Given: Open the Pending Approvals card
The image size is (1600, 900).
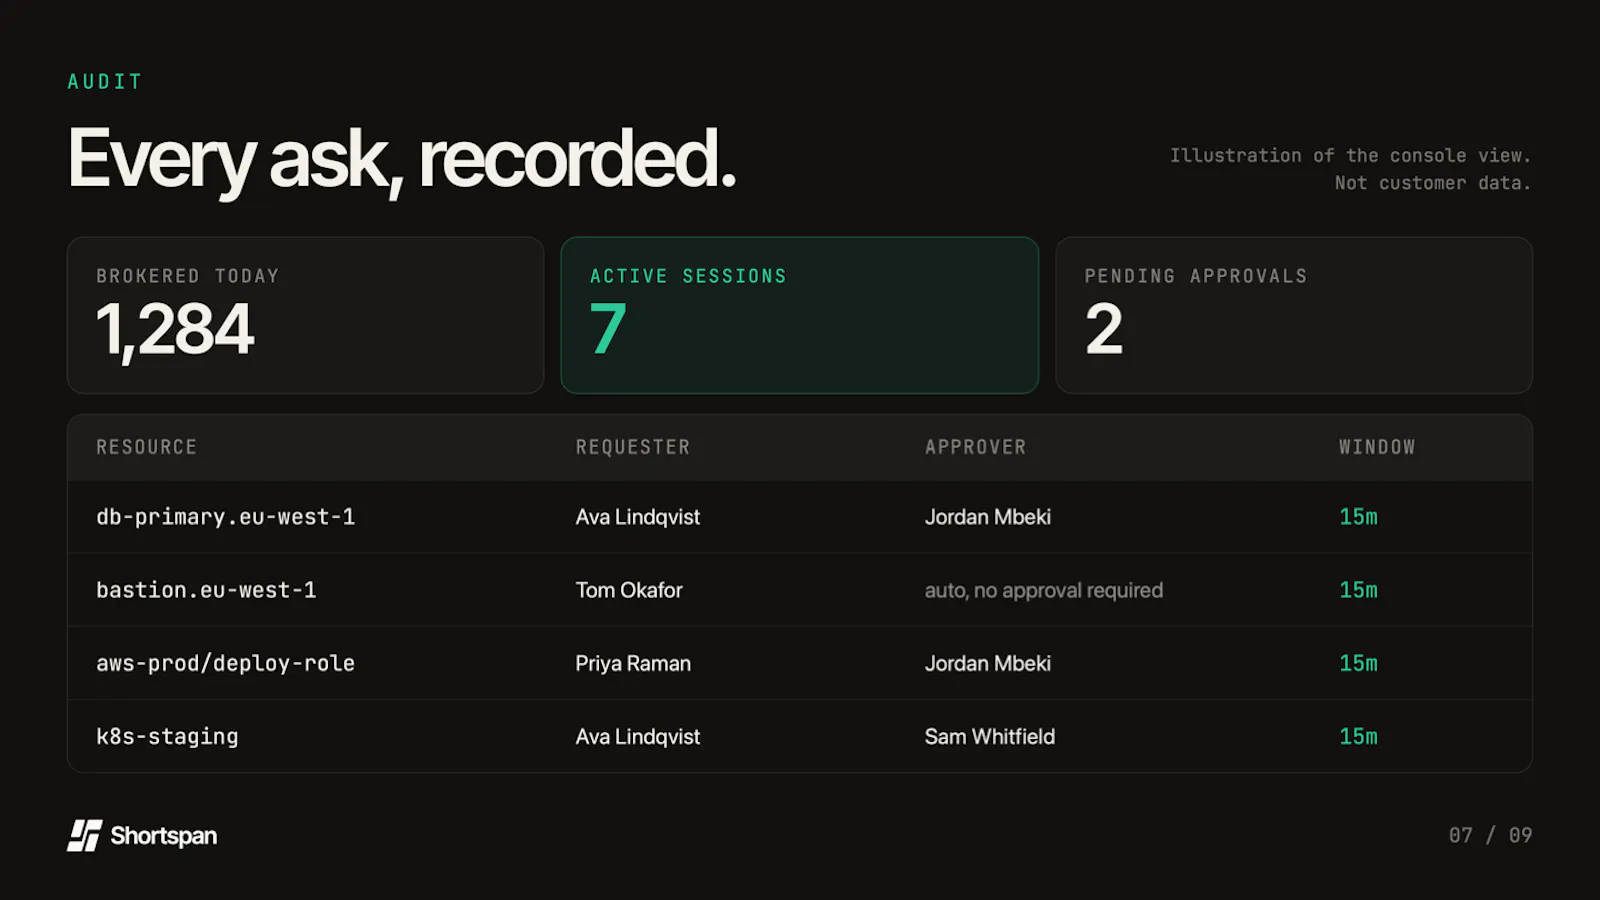Looking at the screenshot, I should [1294, 315].
